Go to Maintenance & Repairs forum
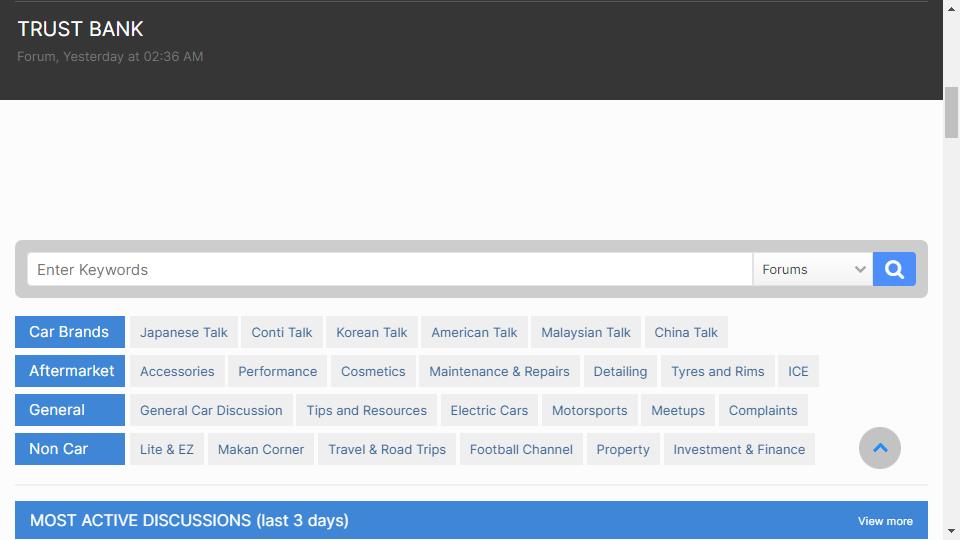960x540 pixels. pos(499,372)
